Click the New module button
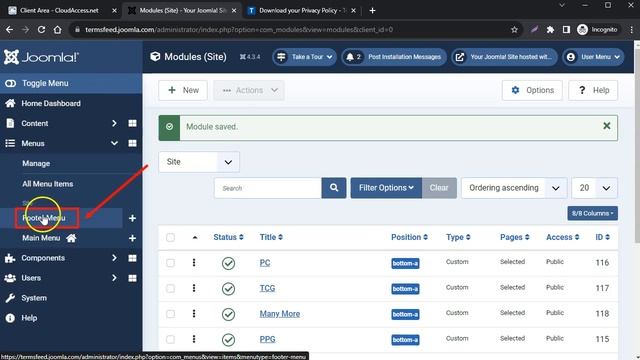This screenshot has height=360, width=640. (x=183, y=90)
